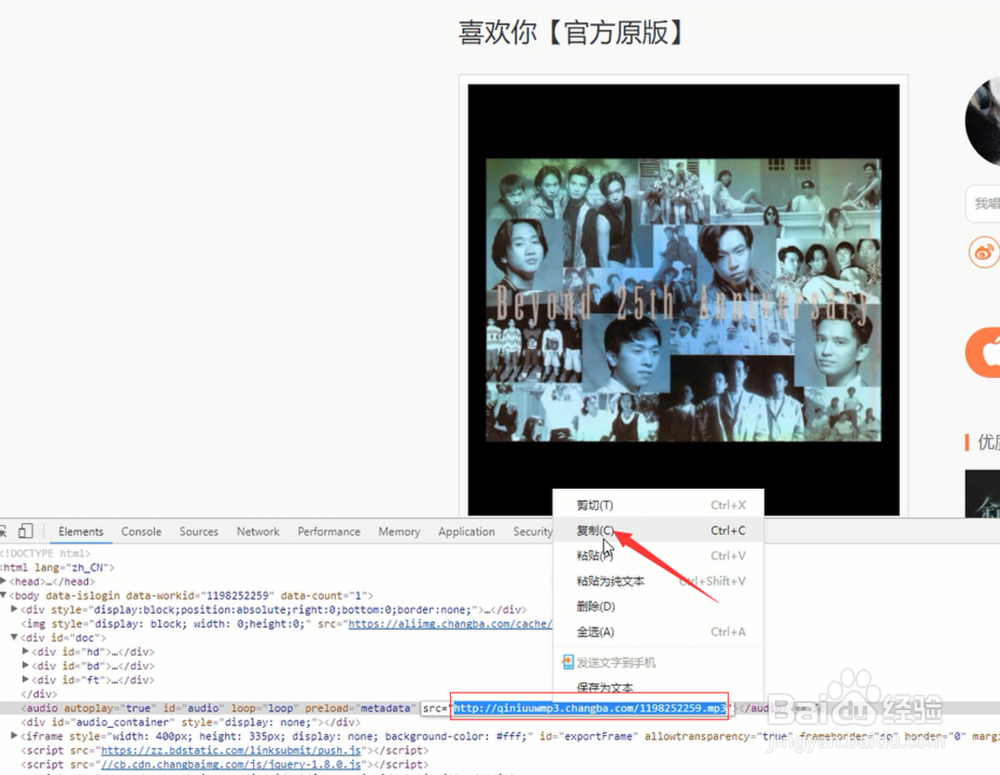Click the highlighted qiniuuwmp3 mp3 URL
1000x775 pixels.
coord(589,708)
